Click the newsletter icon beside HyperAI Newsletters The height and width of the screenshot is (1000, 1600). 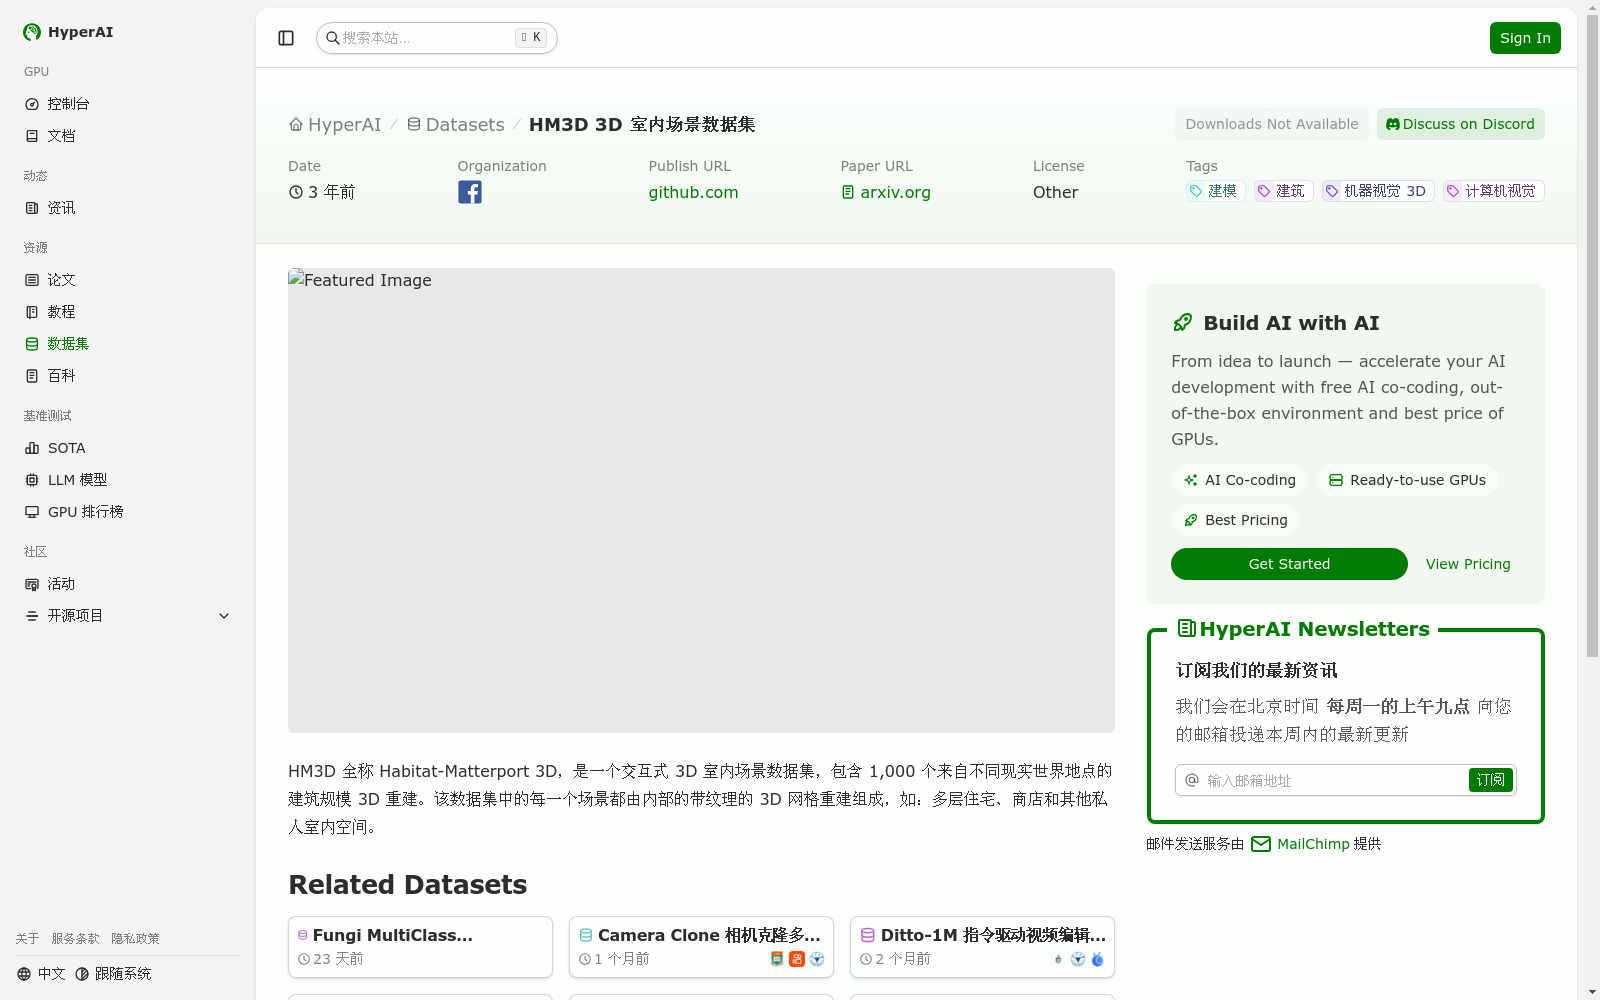[1187, 628]
